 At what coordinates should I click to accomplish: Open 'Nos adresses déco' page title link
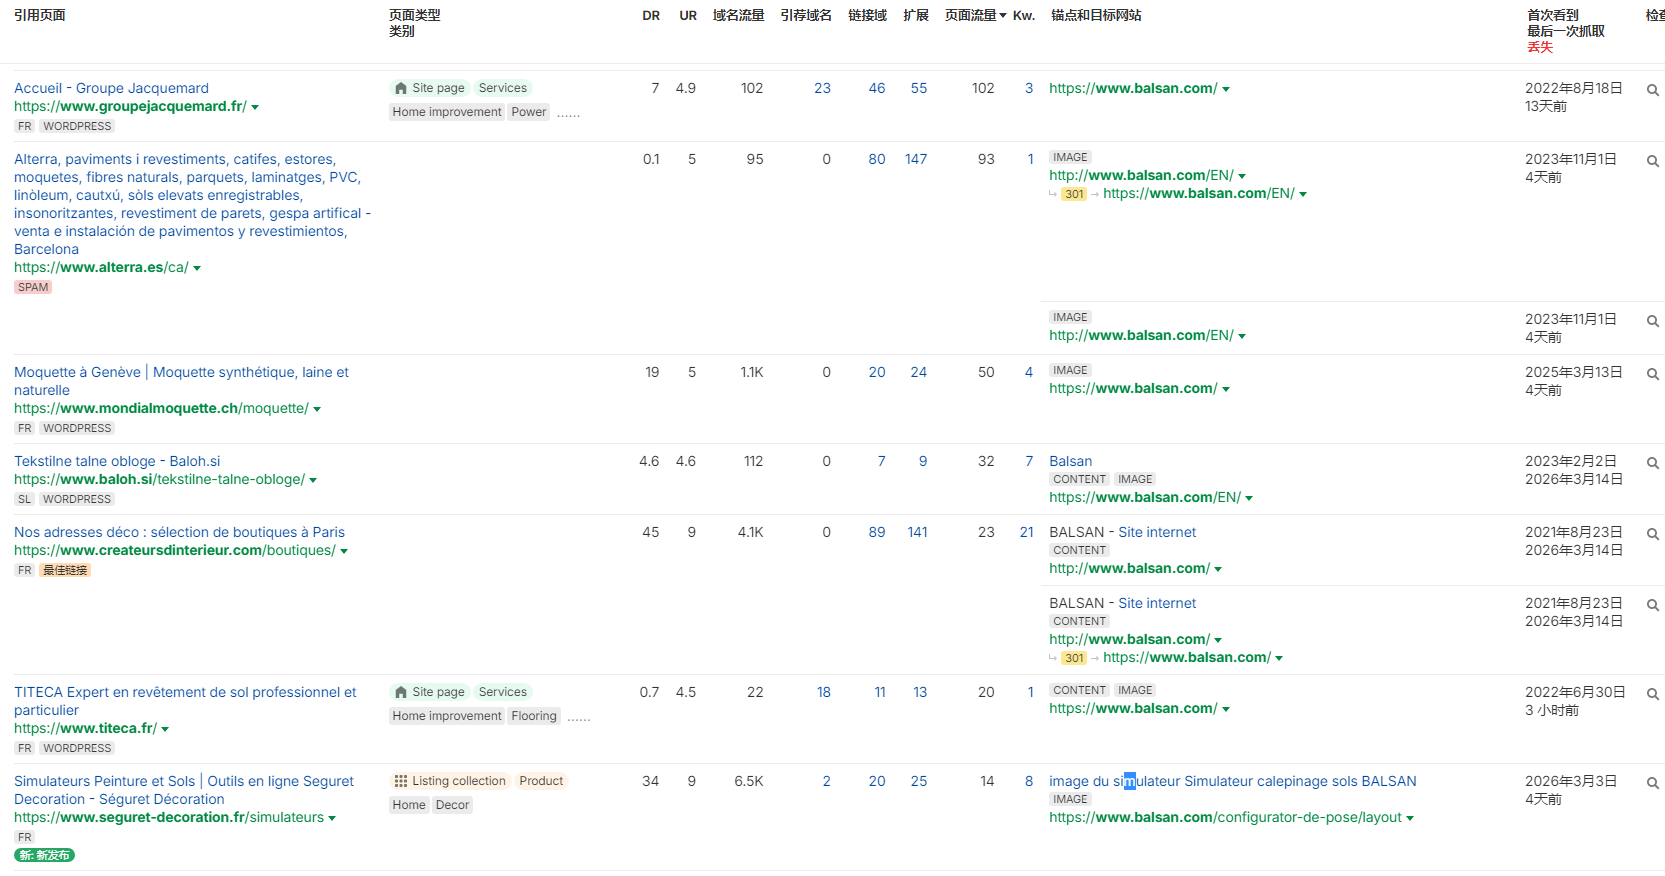tap(179, 532)
